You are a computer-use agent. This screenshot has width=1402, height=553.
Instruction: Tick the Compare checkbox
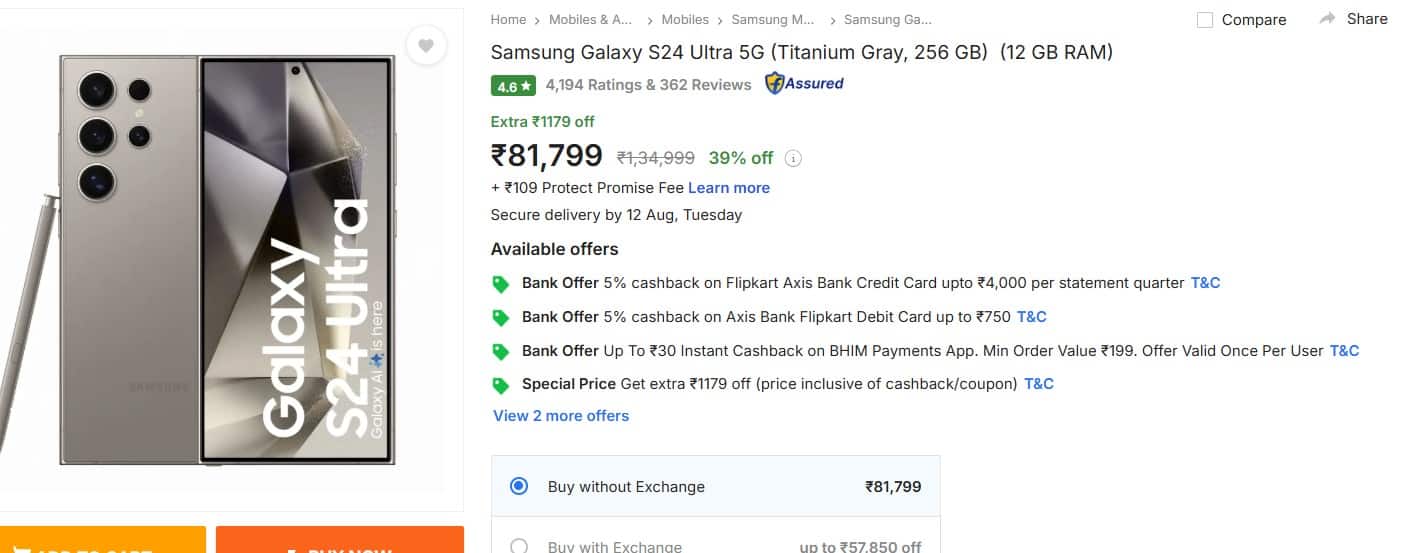click(1205, 20)
